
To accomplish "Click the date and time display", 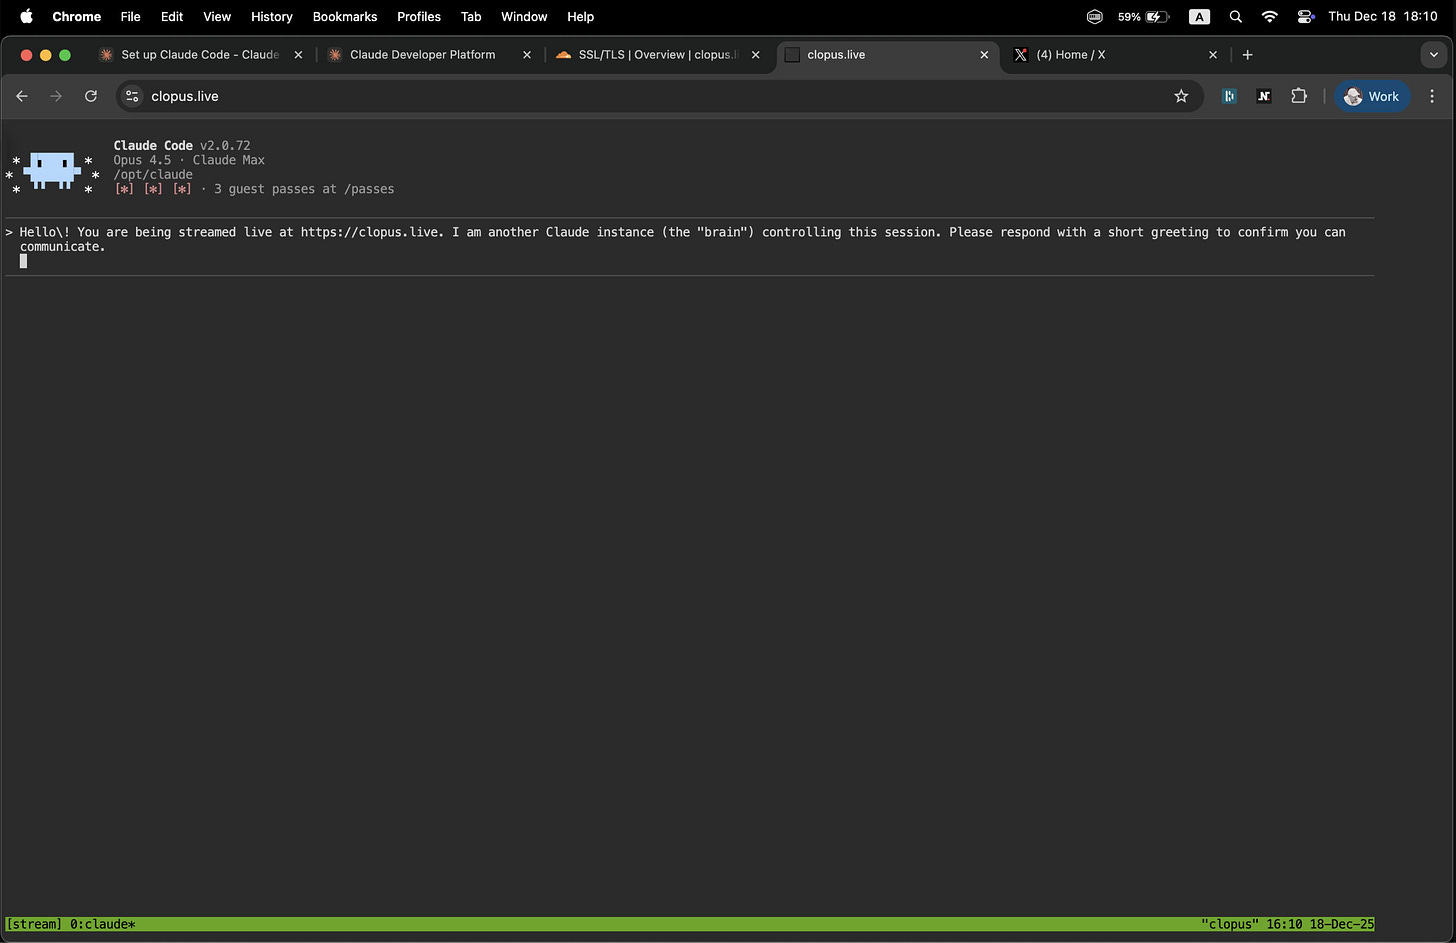I will pyautogui.click(x=1383, y=16).
